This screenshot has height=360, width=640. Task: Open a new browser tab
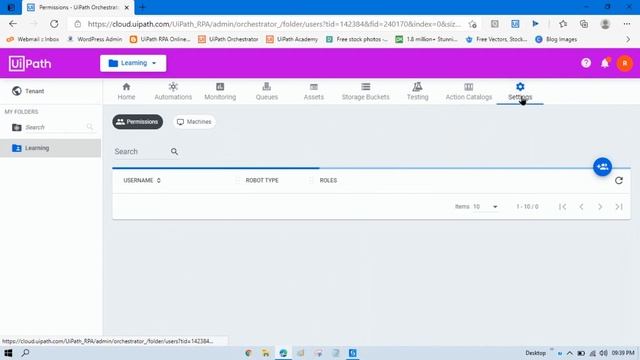tap(142, 7)
